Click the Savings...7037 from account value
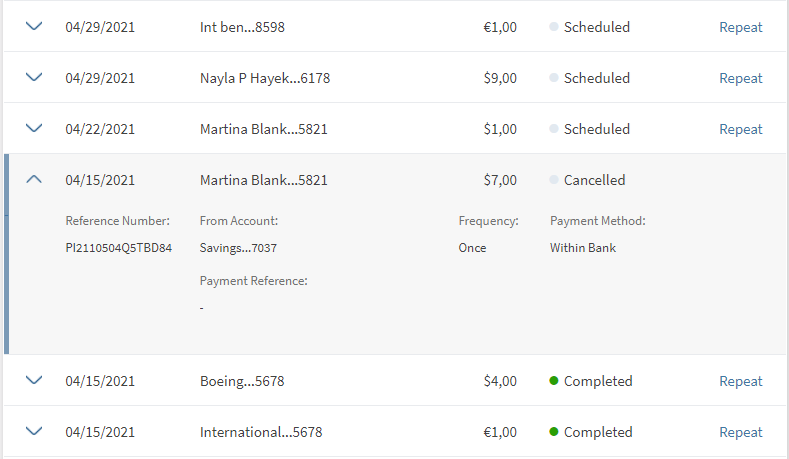 point(238,248)
